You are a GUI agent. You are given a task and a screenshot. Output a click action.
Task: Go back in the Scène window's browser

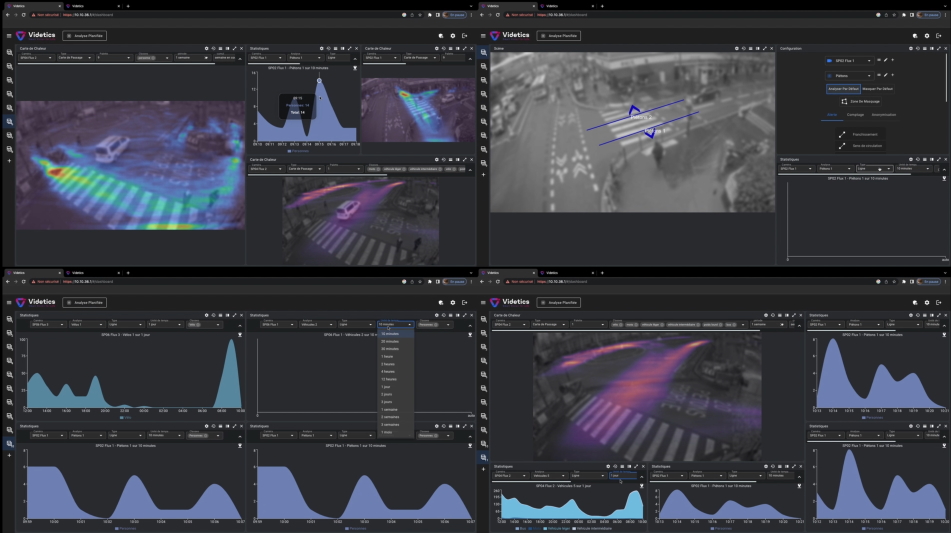tap(482, 15)
